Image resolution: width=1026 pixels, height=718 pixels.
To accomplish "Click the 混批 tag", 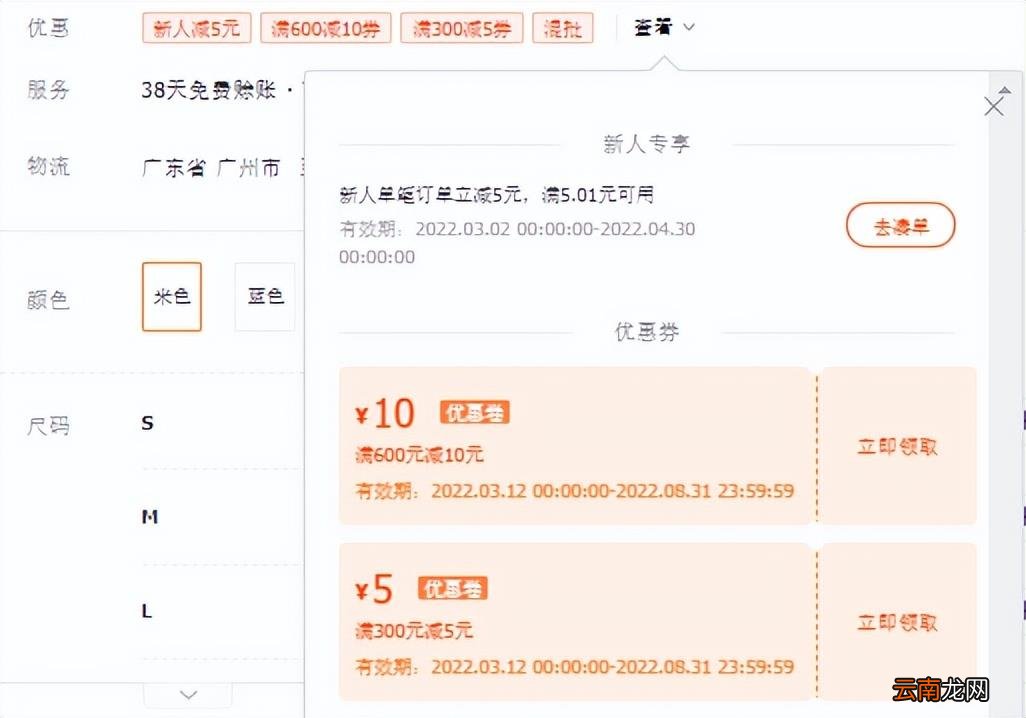I will 563,28.
